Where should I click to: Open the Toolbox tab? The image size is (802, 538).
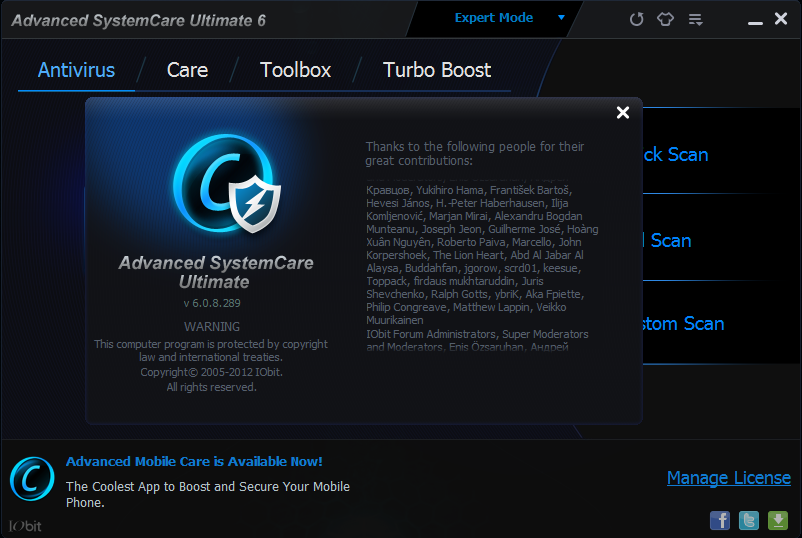click(x=296, y=70)
